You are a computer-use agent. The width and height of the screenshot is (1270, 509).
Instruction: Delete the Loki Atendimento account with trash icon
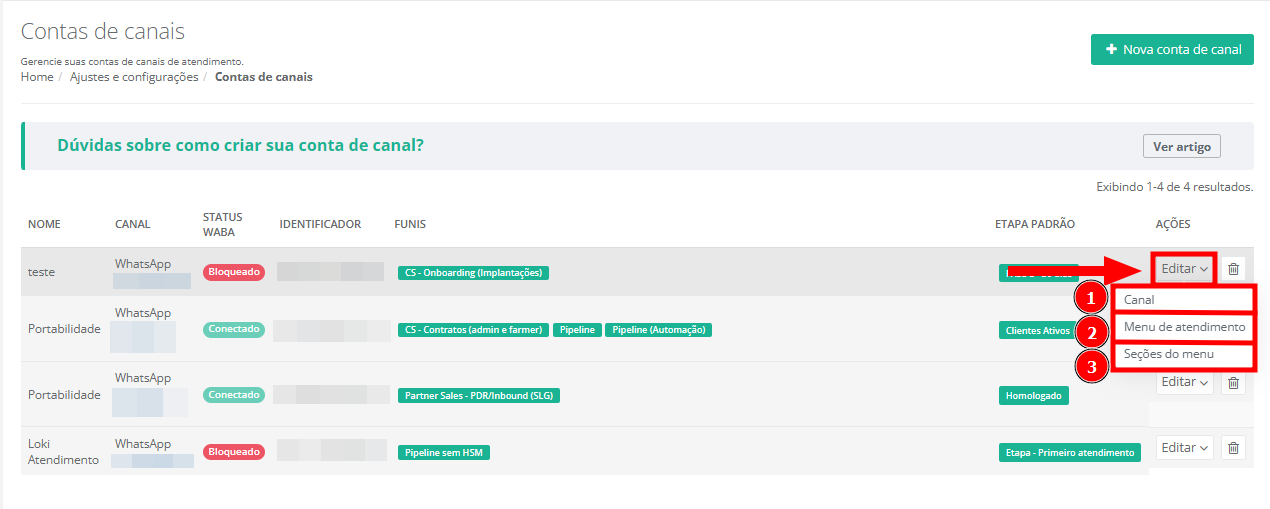[x=1233, y=448]
